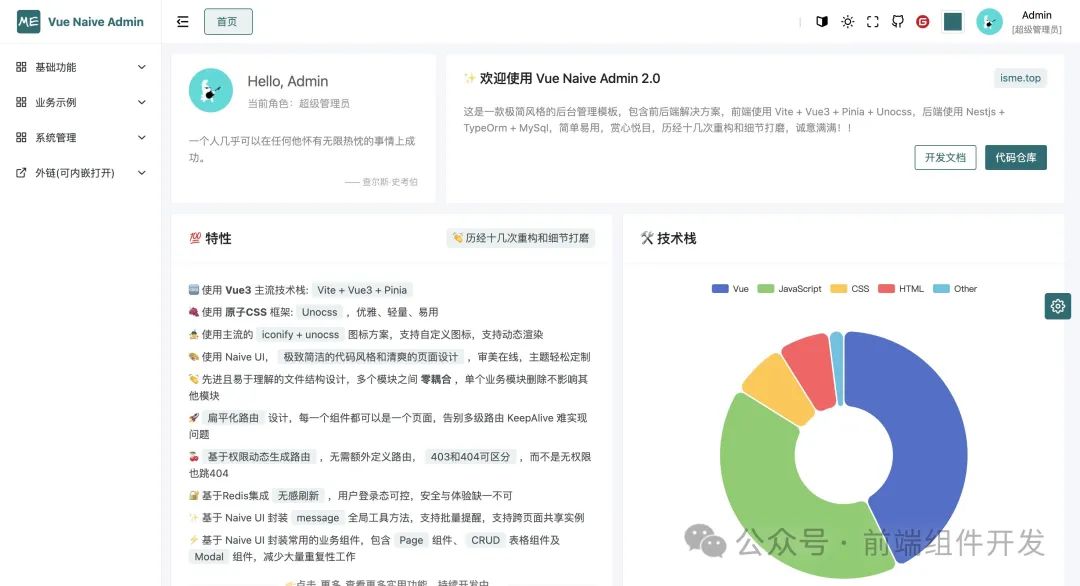Click the 业务示例 grid icon

tap(21, 102)
